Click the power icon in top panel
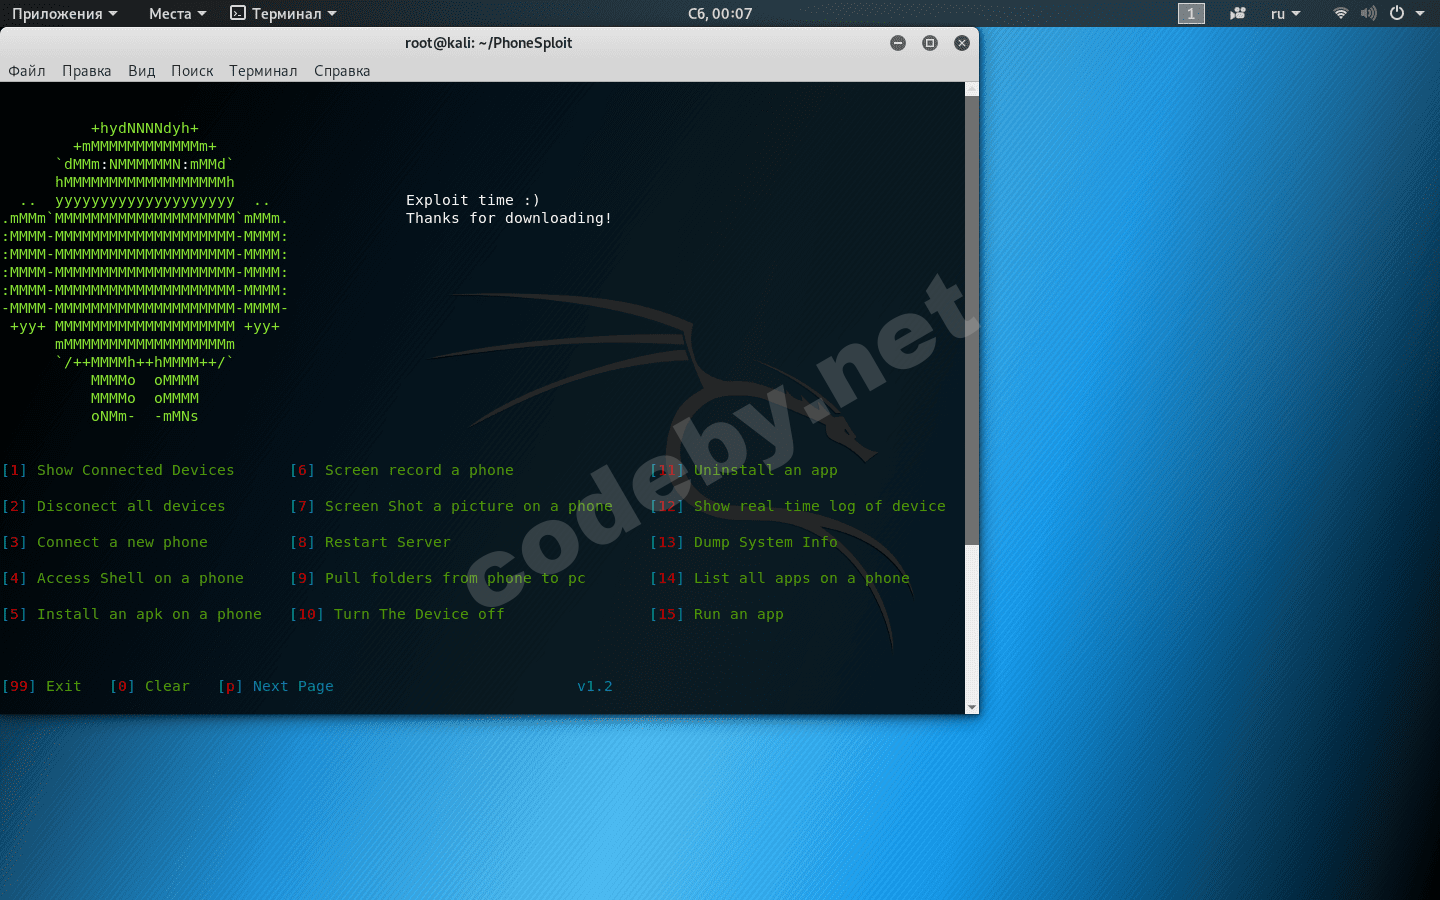The height and width of the screenshot is (900, 1440). [x=1397, y=14]
